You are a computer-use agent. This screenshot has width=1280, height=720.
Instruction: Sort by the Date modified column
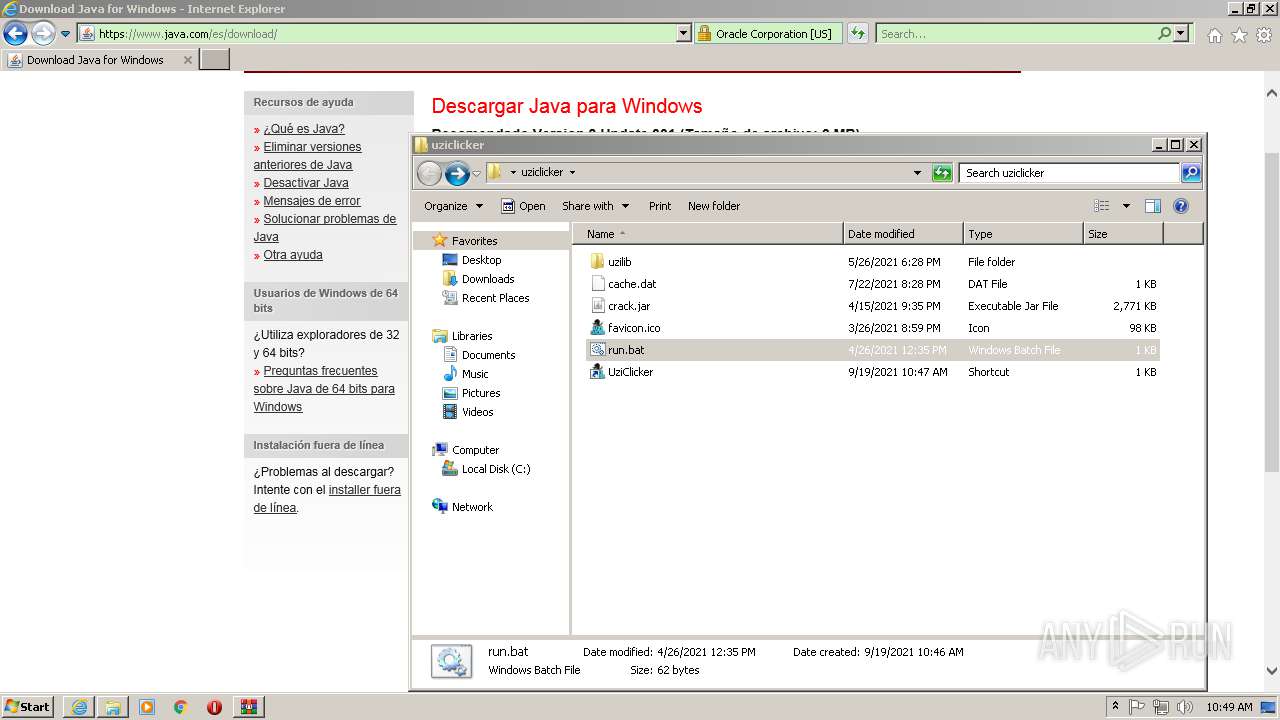(903, 234)
